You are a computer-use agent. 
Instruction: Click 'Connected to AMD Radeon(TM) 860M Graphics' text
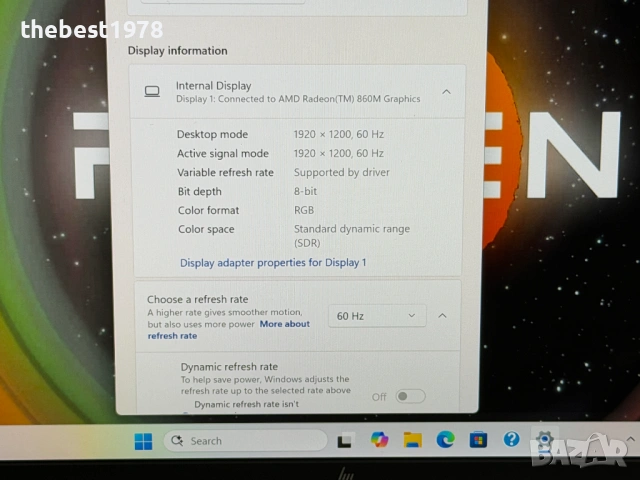(x=319, y=99)
